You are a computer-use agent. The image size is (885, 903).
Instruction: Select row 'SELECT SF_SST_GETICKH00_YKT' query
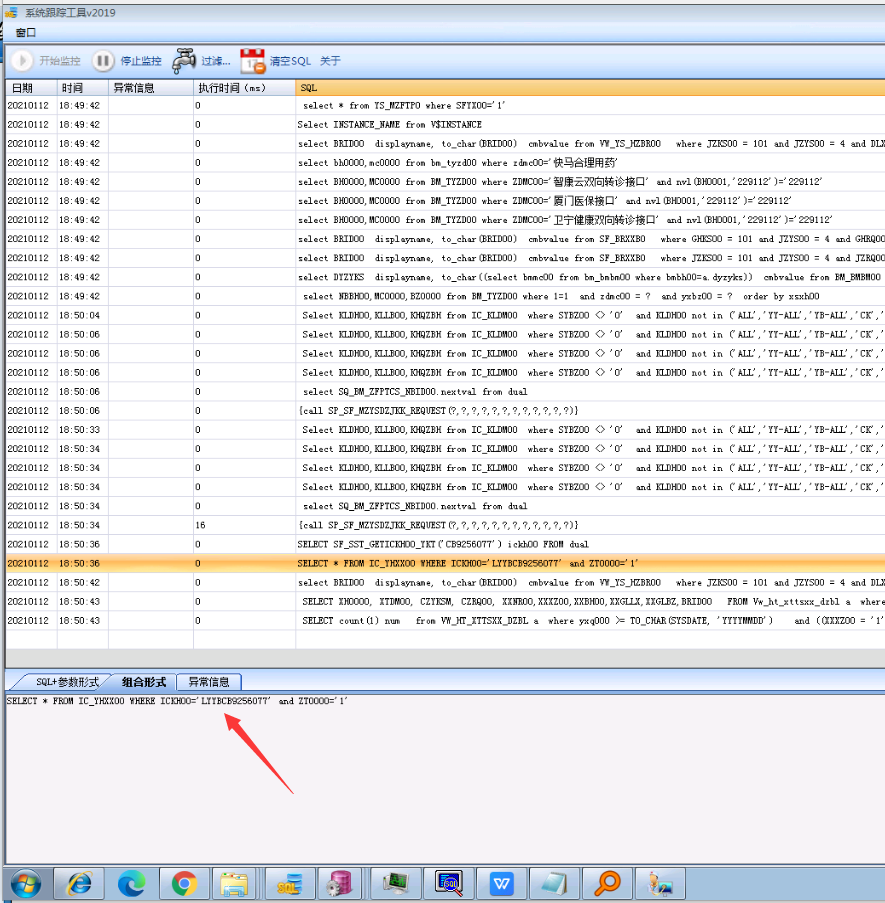(445, 544)
